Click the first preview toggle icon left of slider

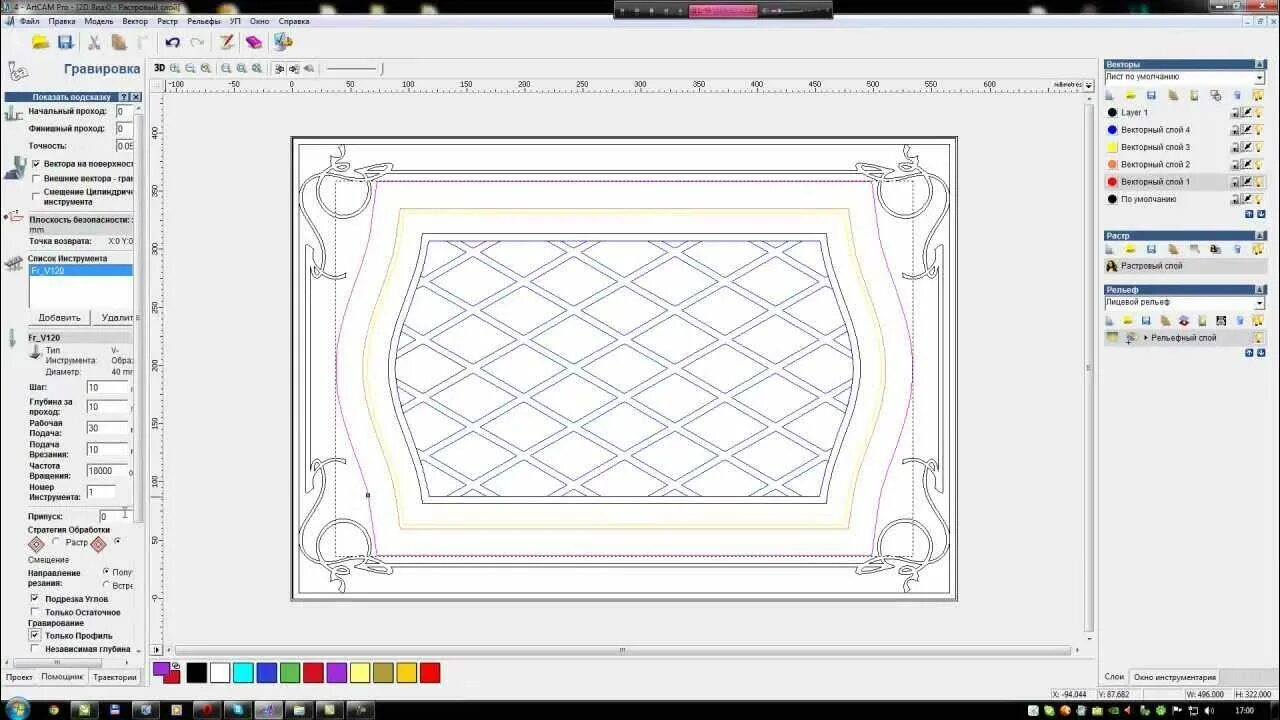pos(279,68)
